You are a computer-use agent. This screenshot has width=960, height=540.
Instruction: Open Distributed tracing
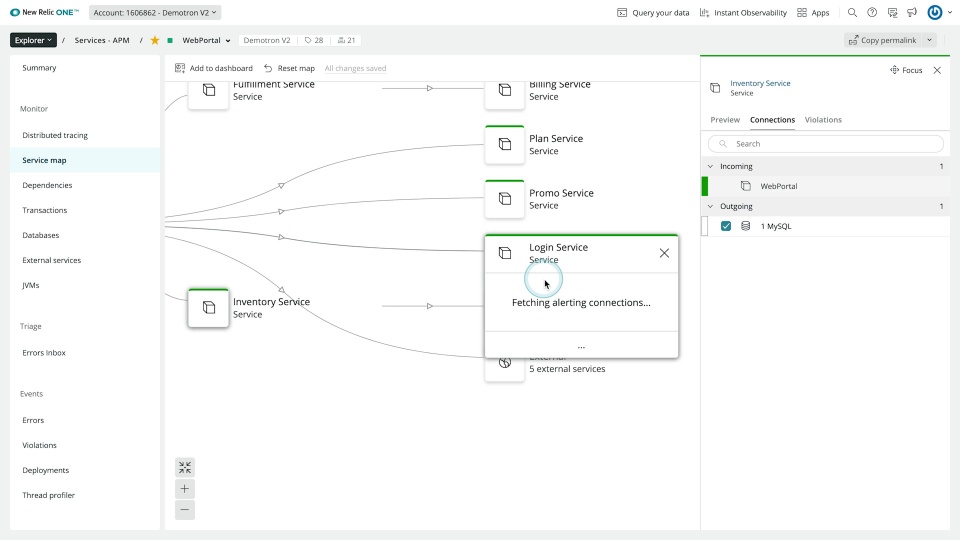pyautogui.click(x=55, y=135)
